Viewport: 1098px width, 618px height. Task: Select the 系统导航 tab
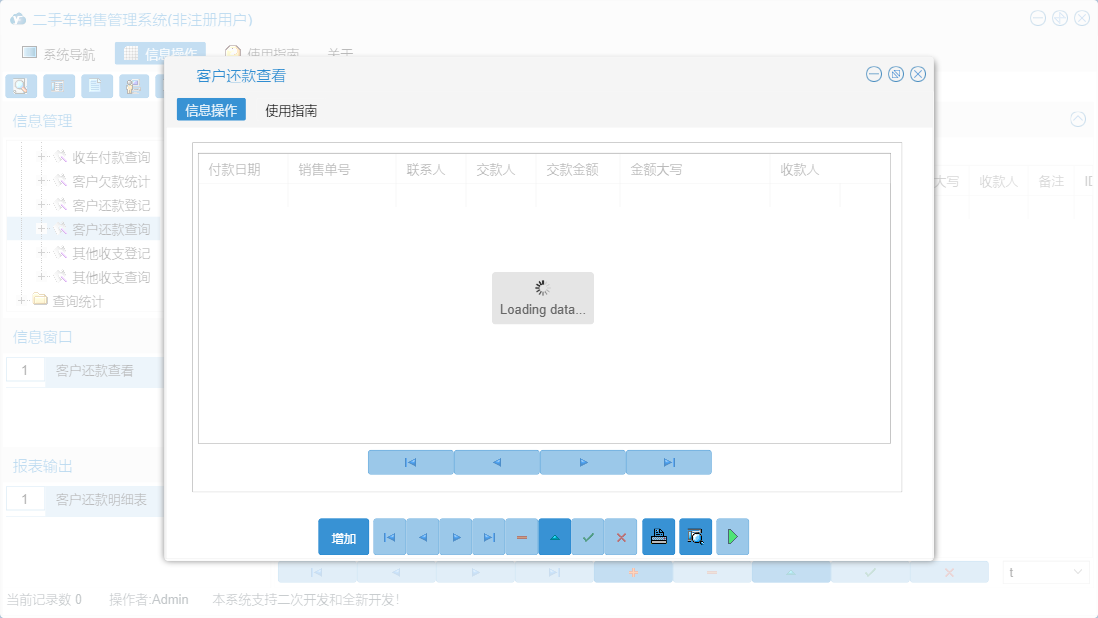point(61,53)
